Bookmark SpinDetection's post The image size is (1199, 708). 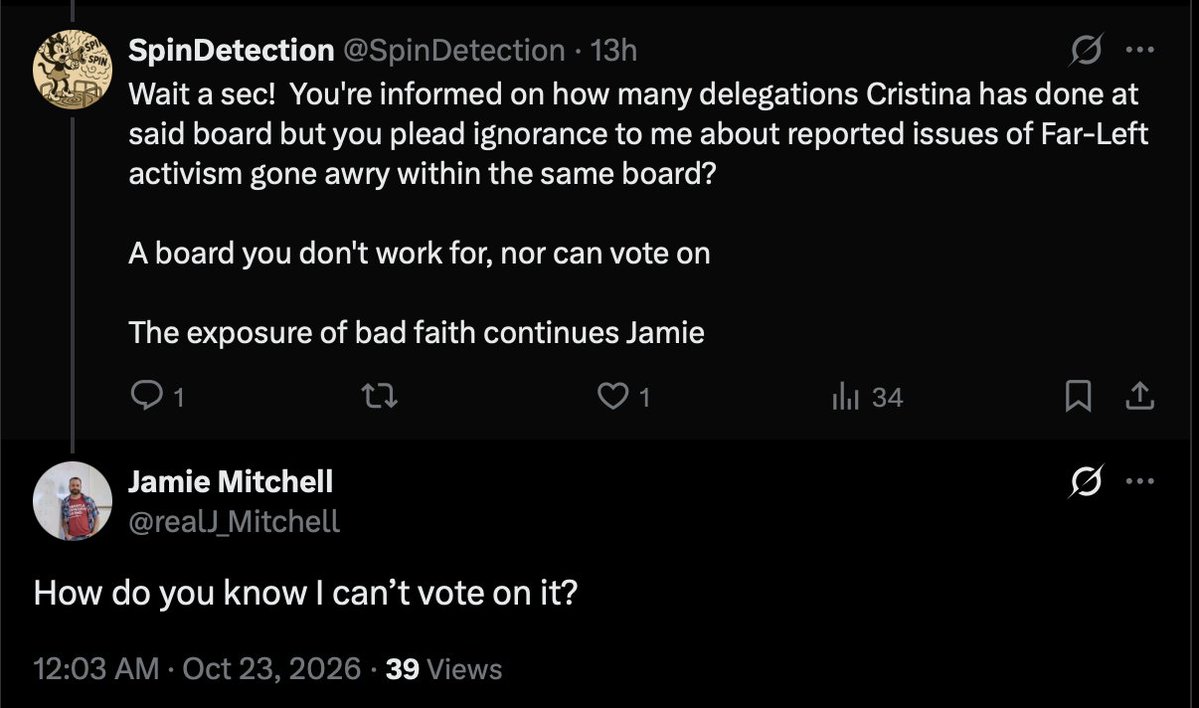tap(1078, 396)
